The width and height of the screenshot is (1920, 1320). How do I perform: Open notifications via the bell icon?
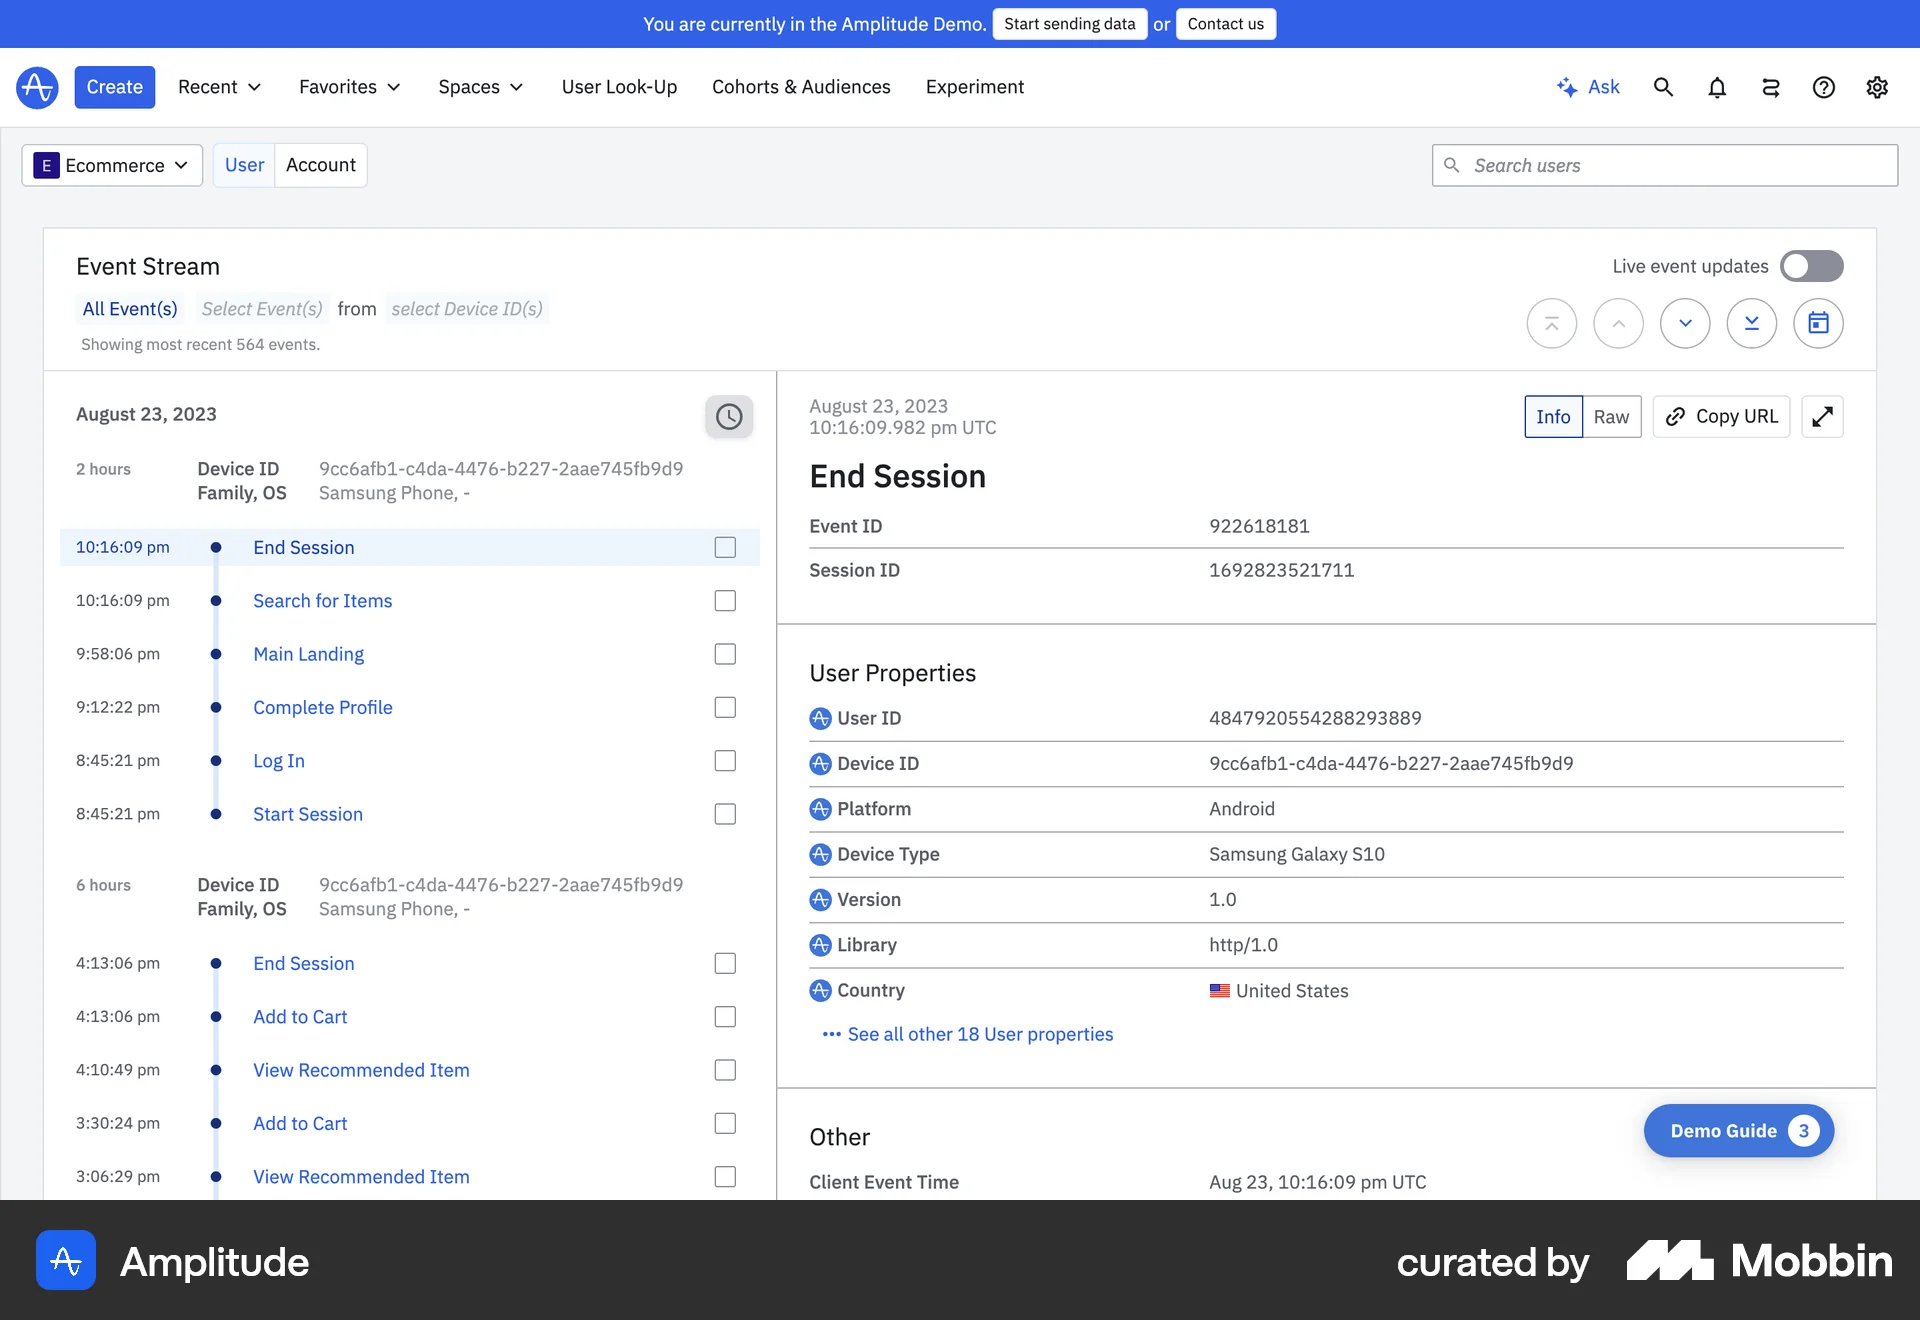click(x=1717, y=87)
